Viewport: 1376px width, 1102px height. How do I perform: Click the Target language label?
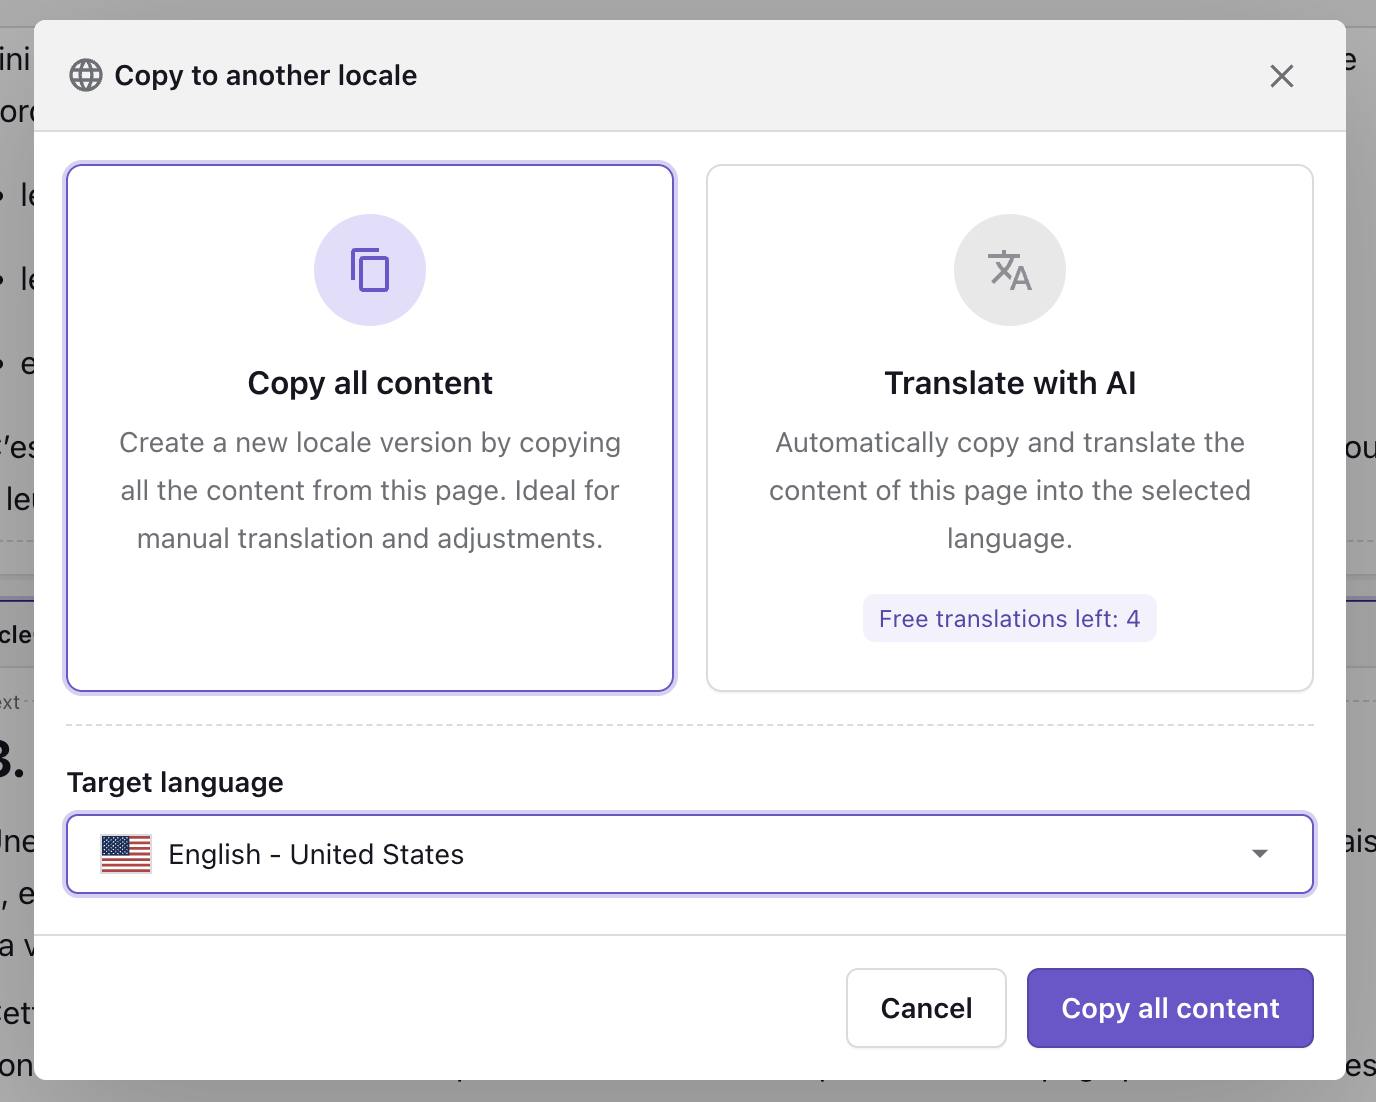tap(175, 782)
